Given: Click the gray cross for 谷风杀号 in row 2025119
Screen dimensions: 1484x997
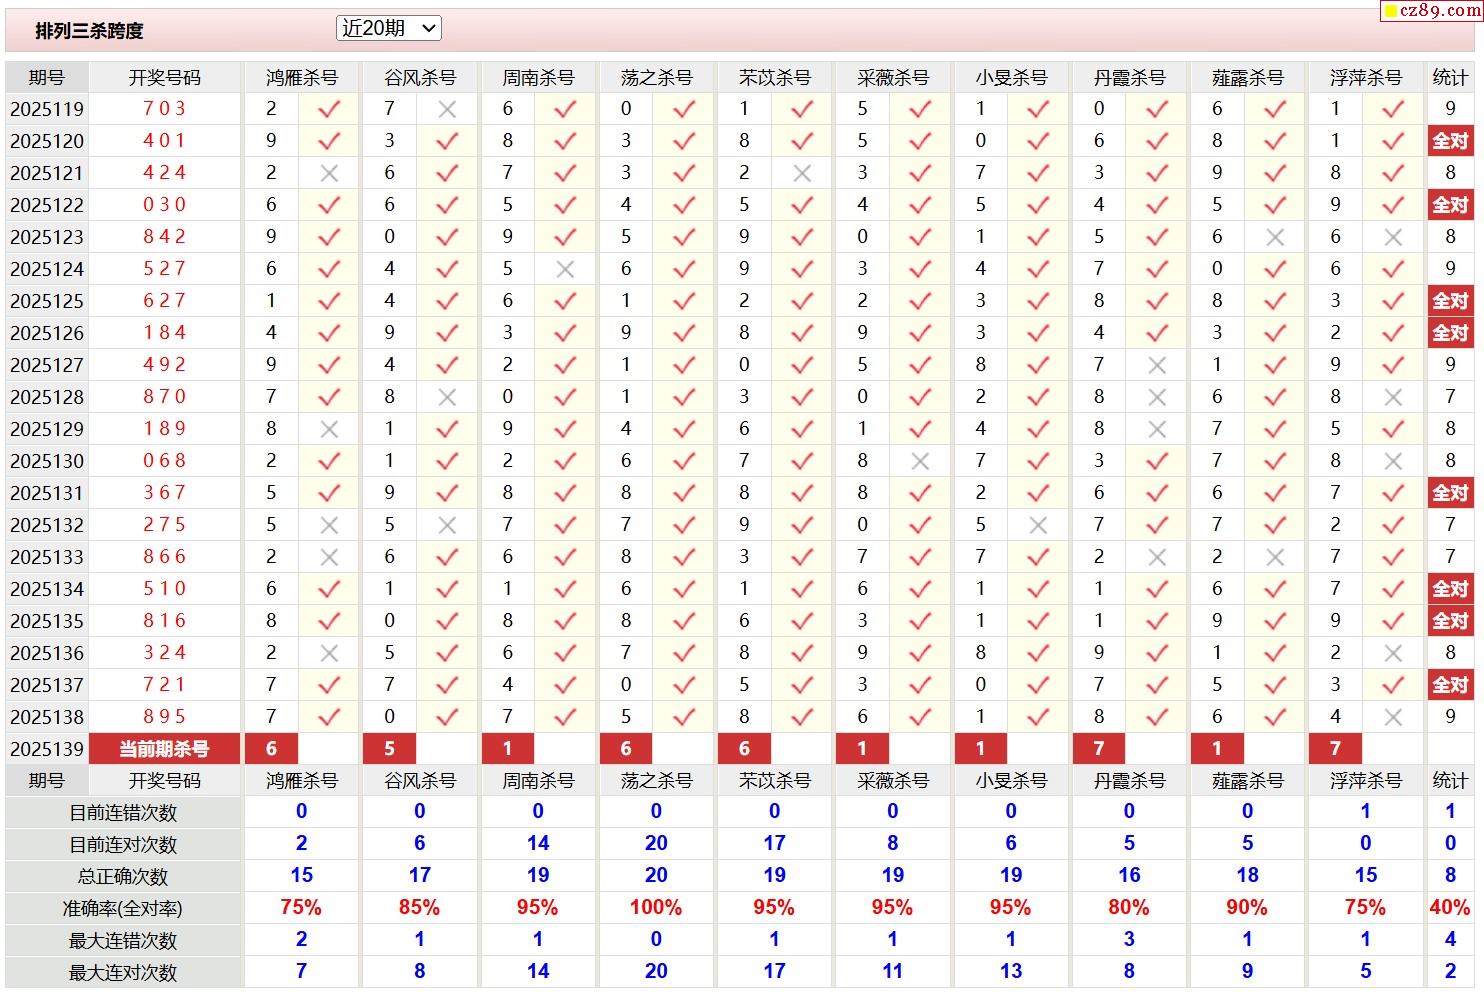Looking at the screenshot, I should coord(447,109).
